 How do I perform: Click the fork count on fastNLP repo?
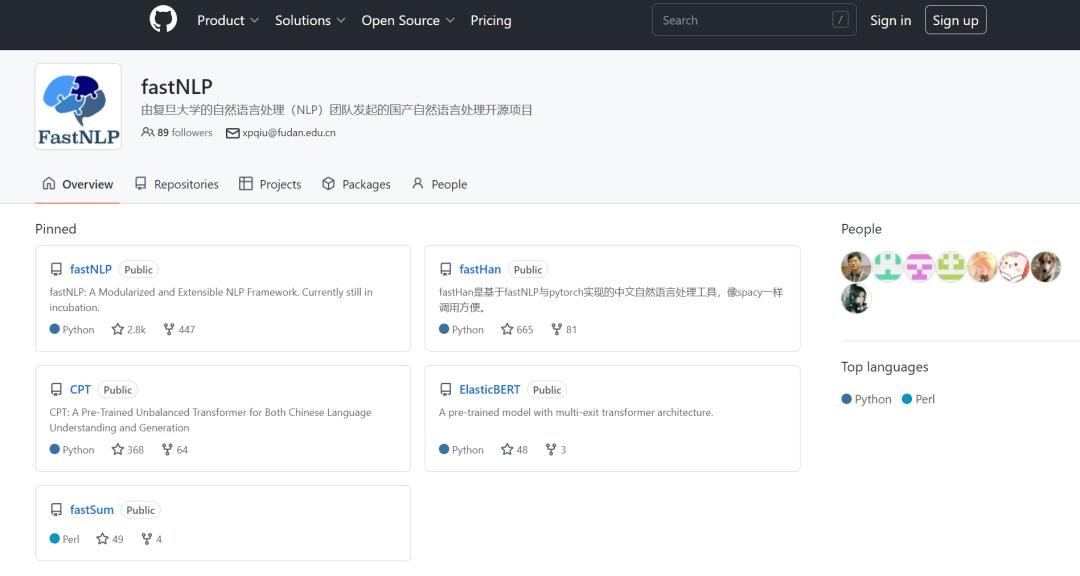[x=187, y=330]
